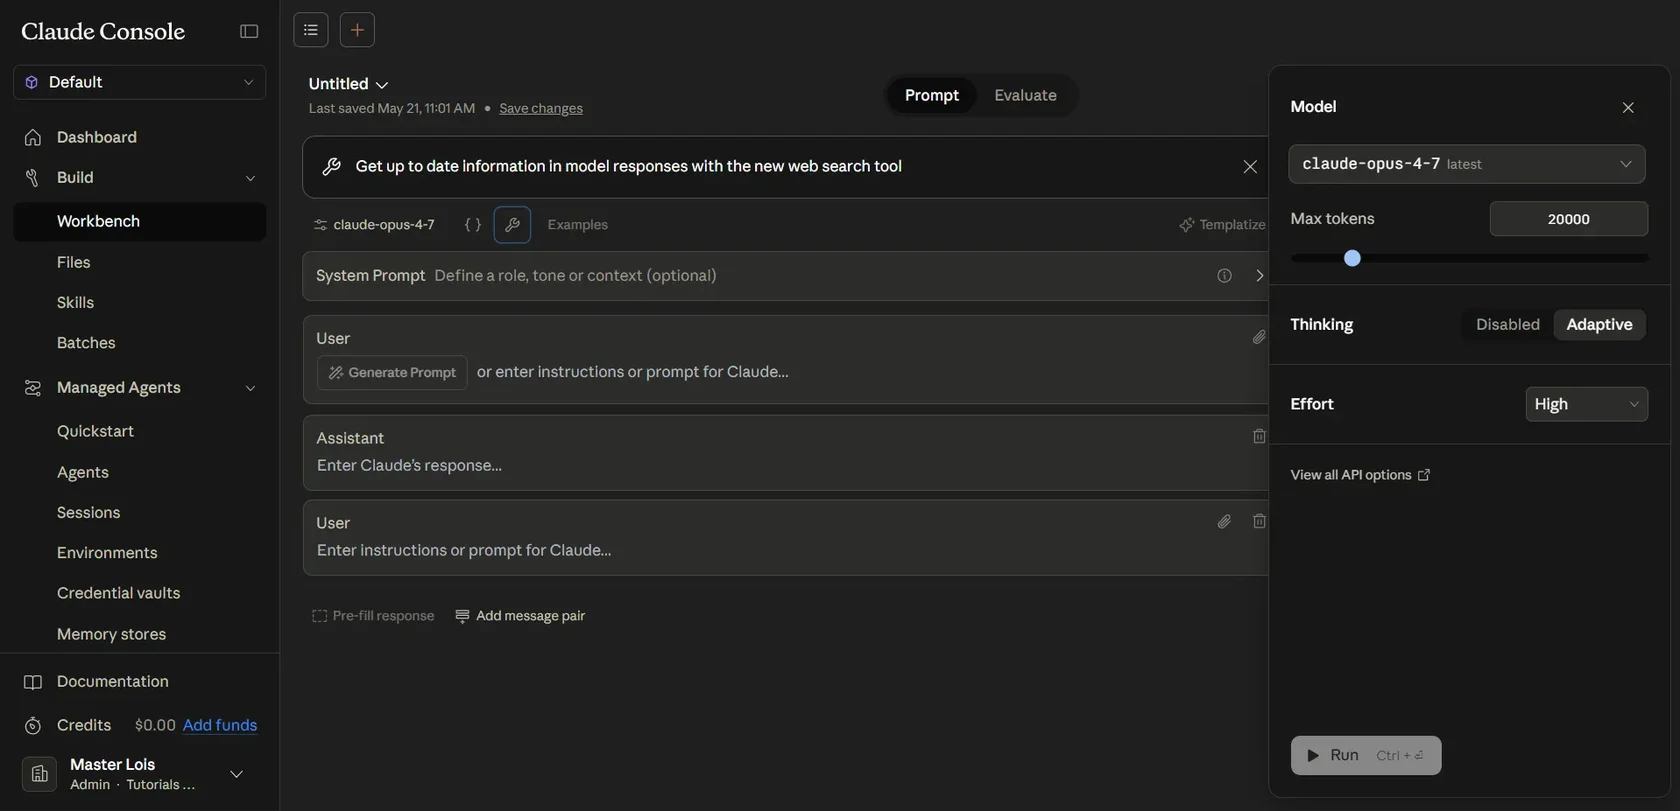This screenshot has height=811, width=1680.
Task: Collapse the sidebar panel icon
Action: (249, 31)
